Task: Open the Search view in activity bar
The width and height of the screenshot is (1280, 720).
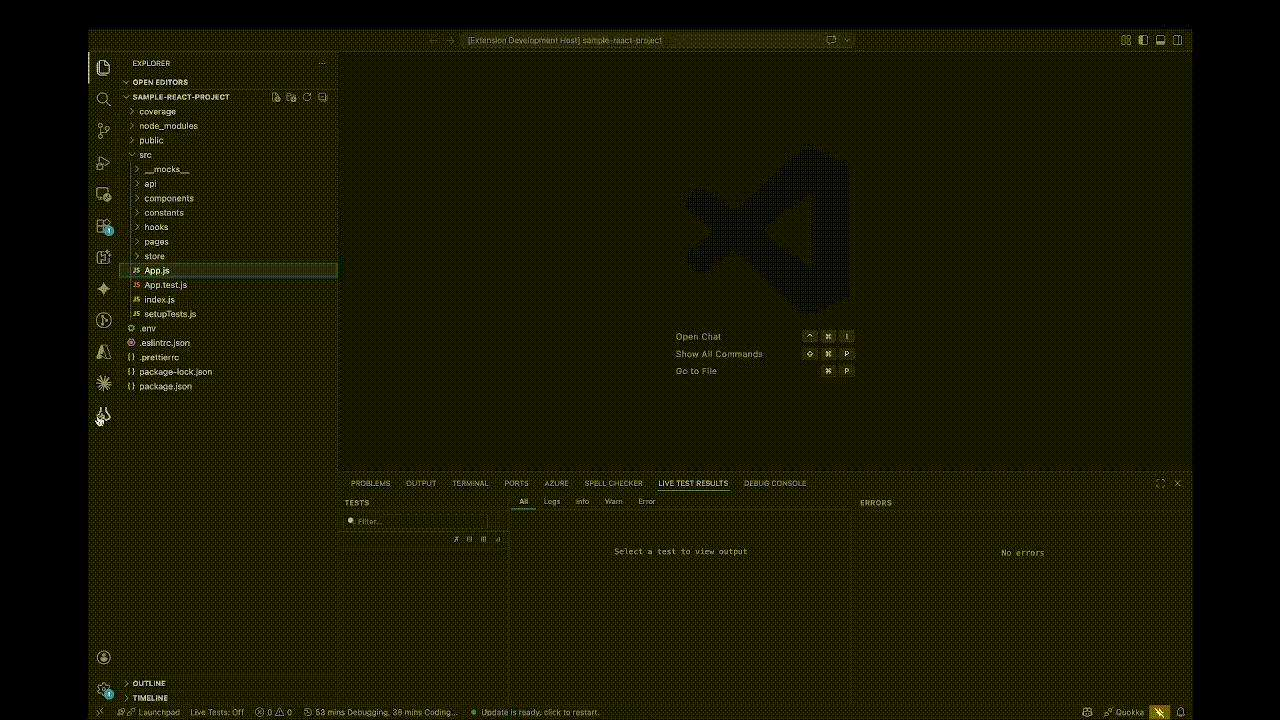Action: tap(103, 99)
